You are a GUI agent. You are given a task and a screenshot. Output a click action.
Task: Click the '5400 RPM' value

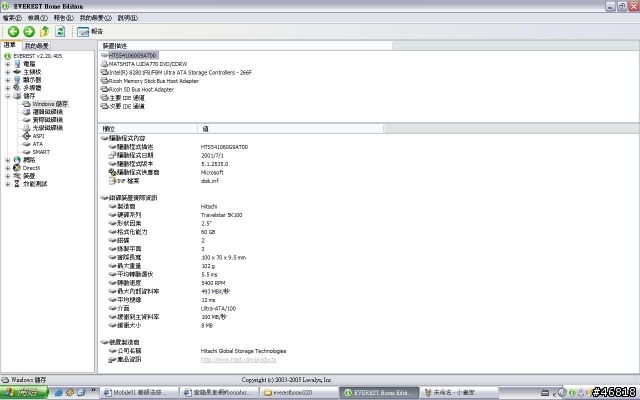point(213,283)
